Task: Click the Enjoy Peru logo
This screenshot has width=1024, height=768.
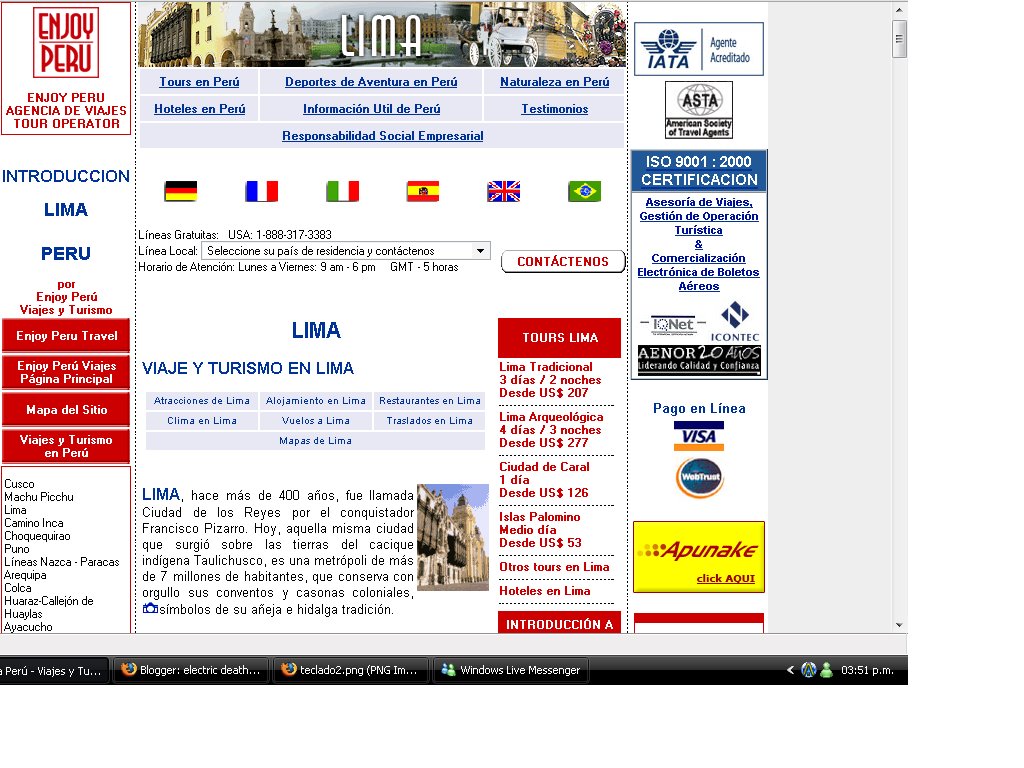Action: [x=66, y=42]
